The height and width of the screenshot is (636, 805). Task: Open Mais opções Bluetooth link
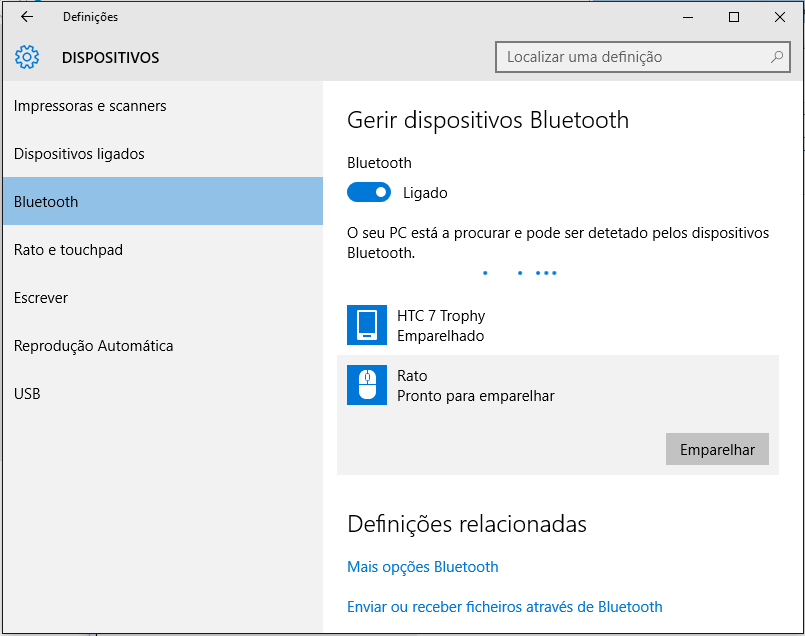[x=423, y=567]
